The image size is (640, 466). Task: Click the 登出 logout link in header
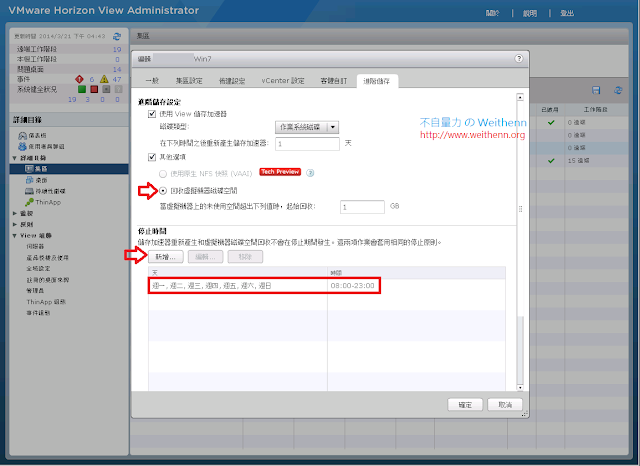pos(567,13)
